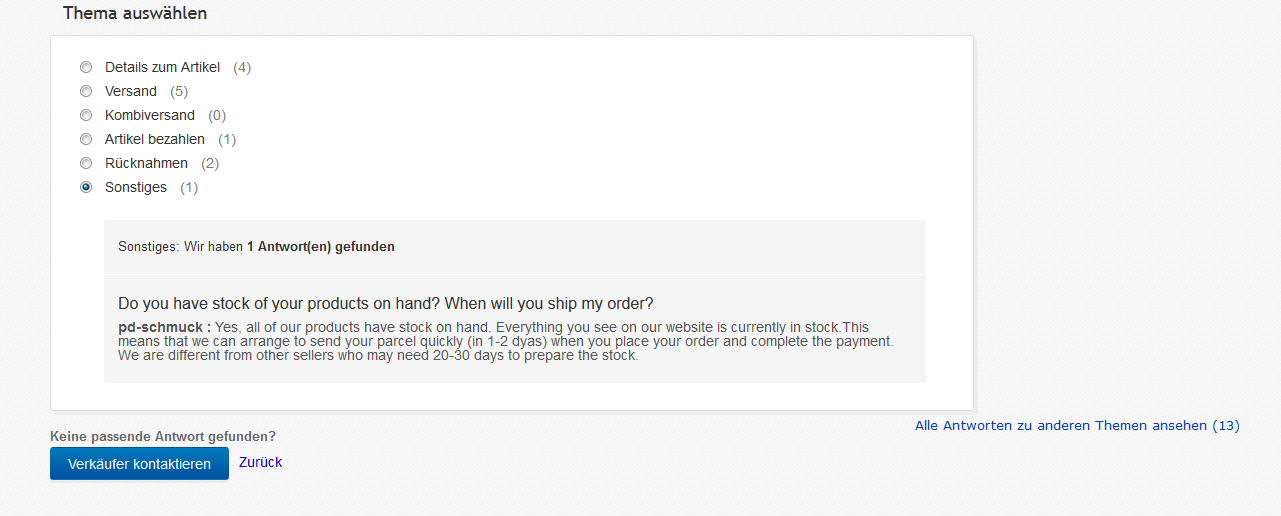Image resolution: width=1281 pixels, height=516 pixels.
Task: Open "Alle Antworten zu anderen Themen ansehen" link
Action: point(1077,425)
